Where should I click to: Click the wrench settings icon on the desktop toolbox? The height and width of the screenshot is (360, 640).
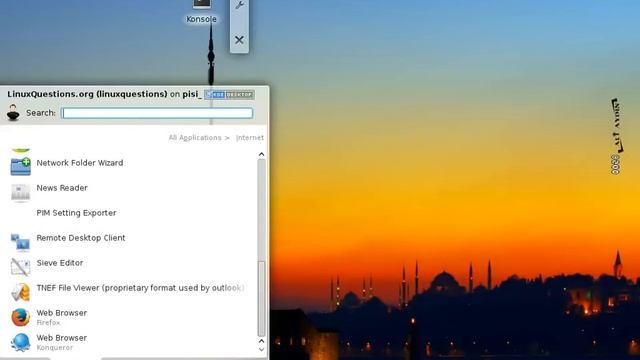click(x=240, y=5)
